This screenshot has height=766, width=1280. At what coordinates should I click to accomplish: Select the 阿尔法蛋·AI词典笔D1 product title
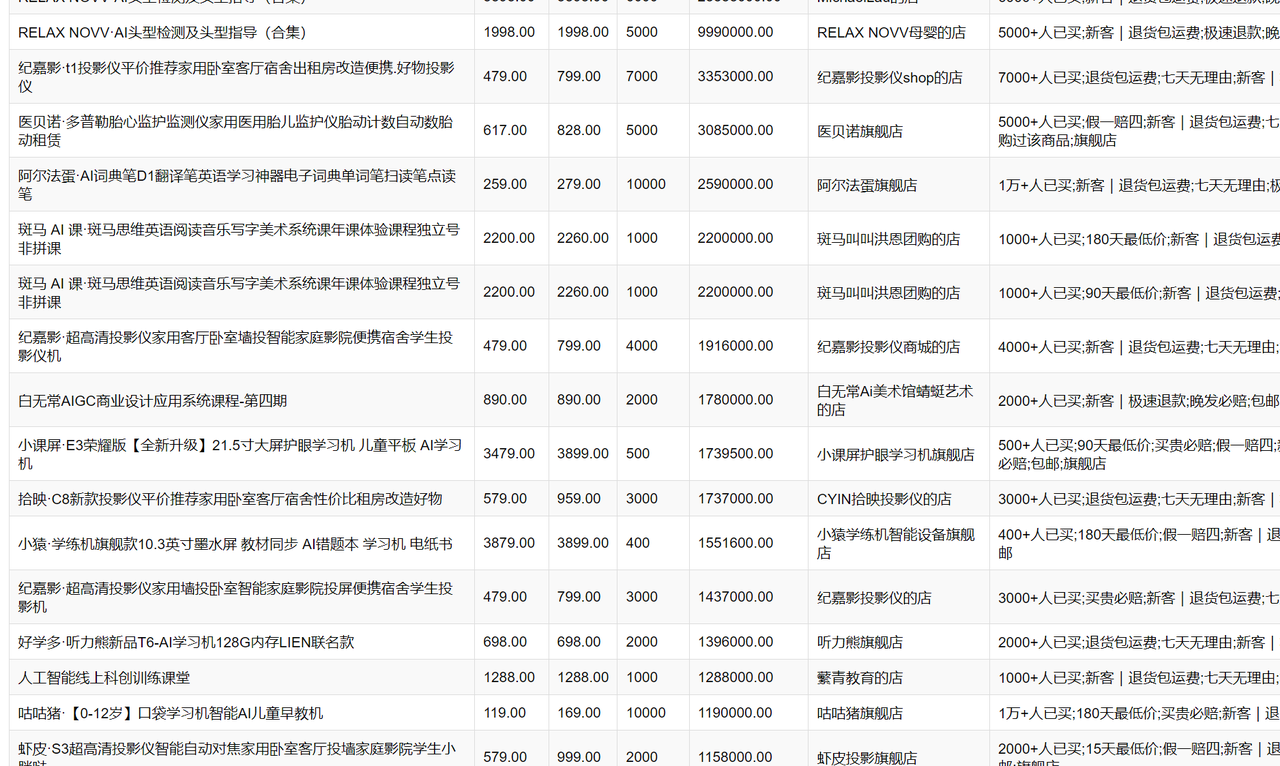click(x=237, y=185)
